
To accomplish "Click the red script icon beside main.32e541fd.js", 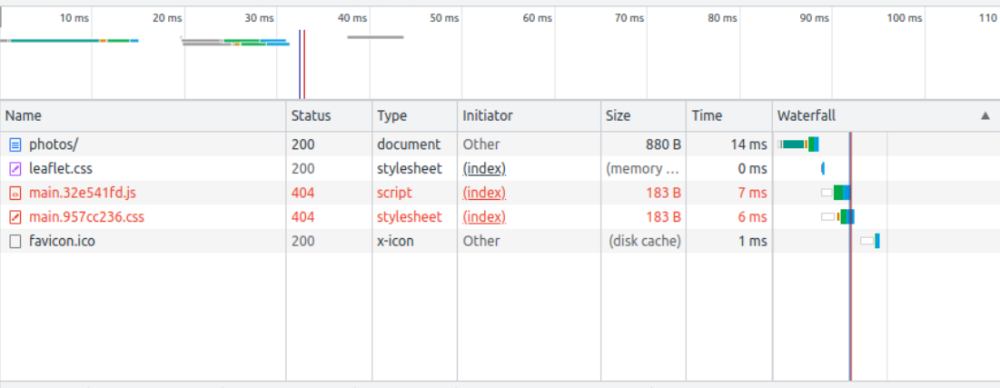I will point(15,193).
